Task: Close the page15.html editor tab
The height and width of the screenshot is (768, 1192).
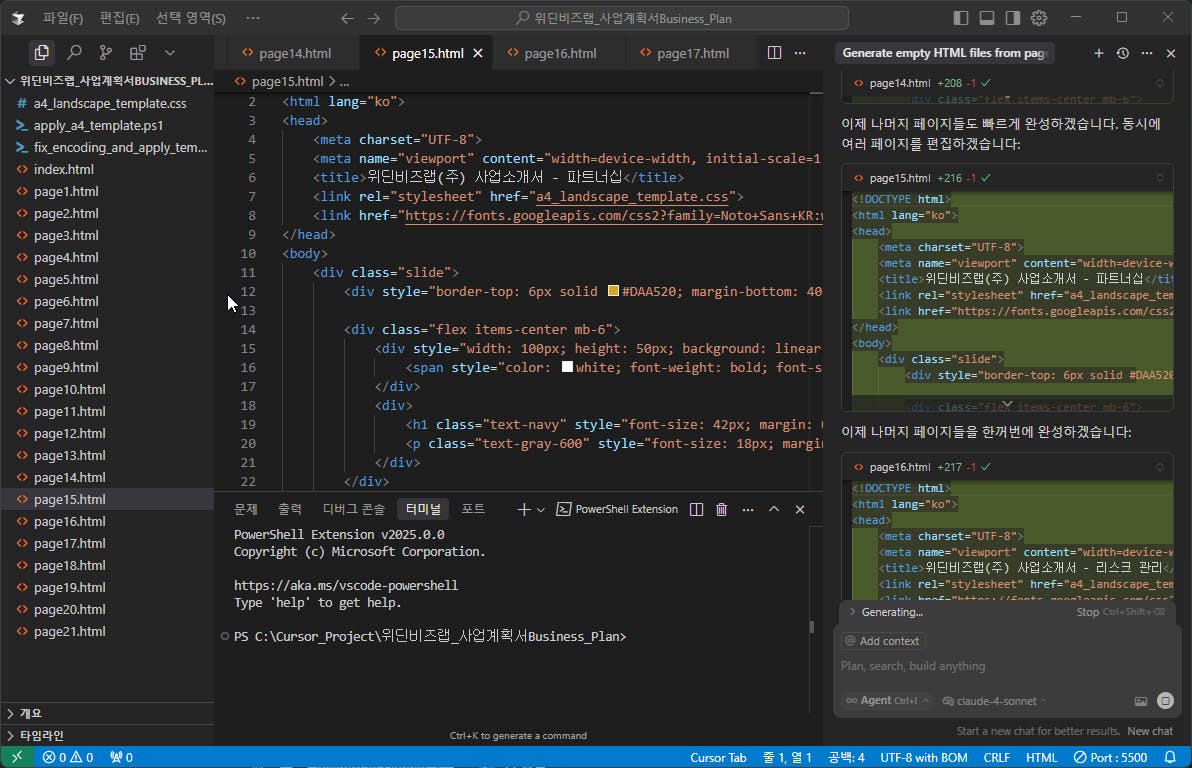Action: (x=478, y=53)
